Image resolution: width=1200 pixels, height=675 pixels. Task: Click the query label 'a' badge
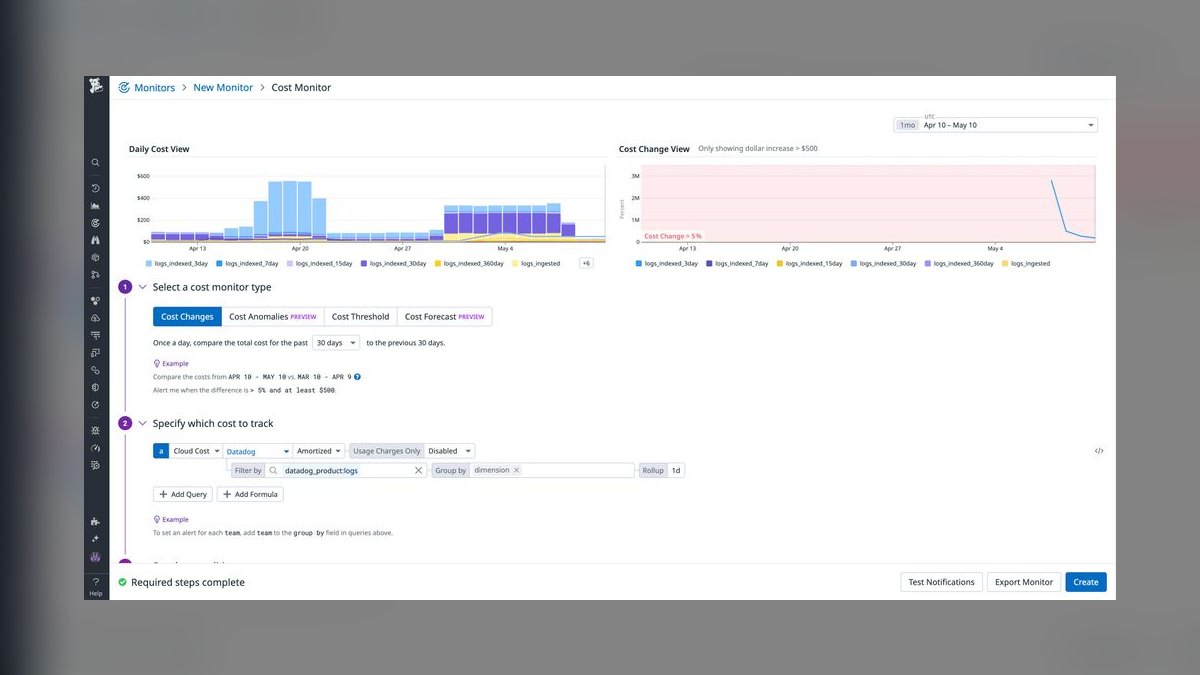click(160, 451)
